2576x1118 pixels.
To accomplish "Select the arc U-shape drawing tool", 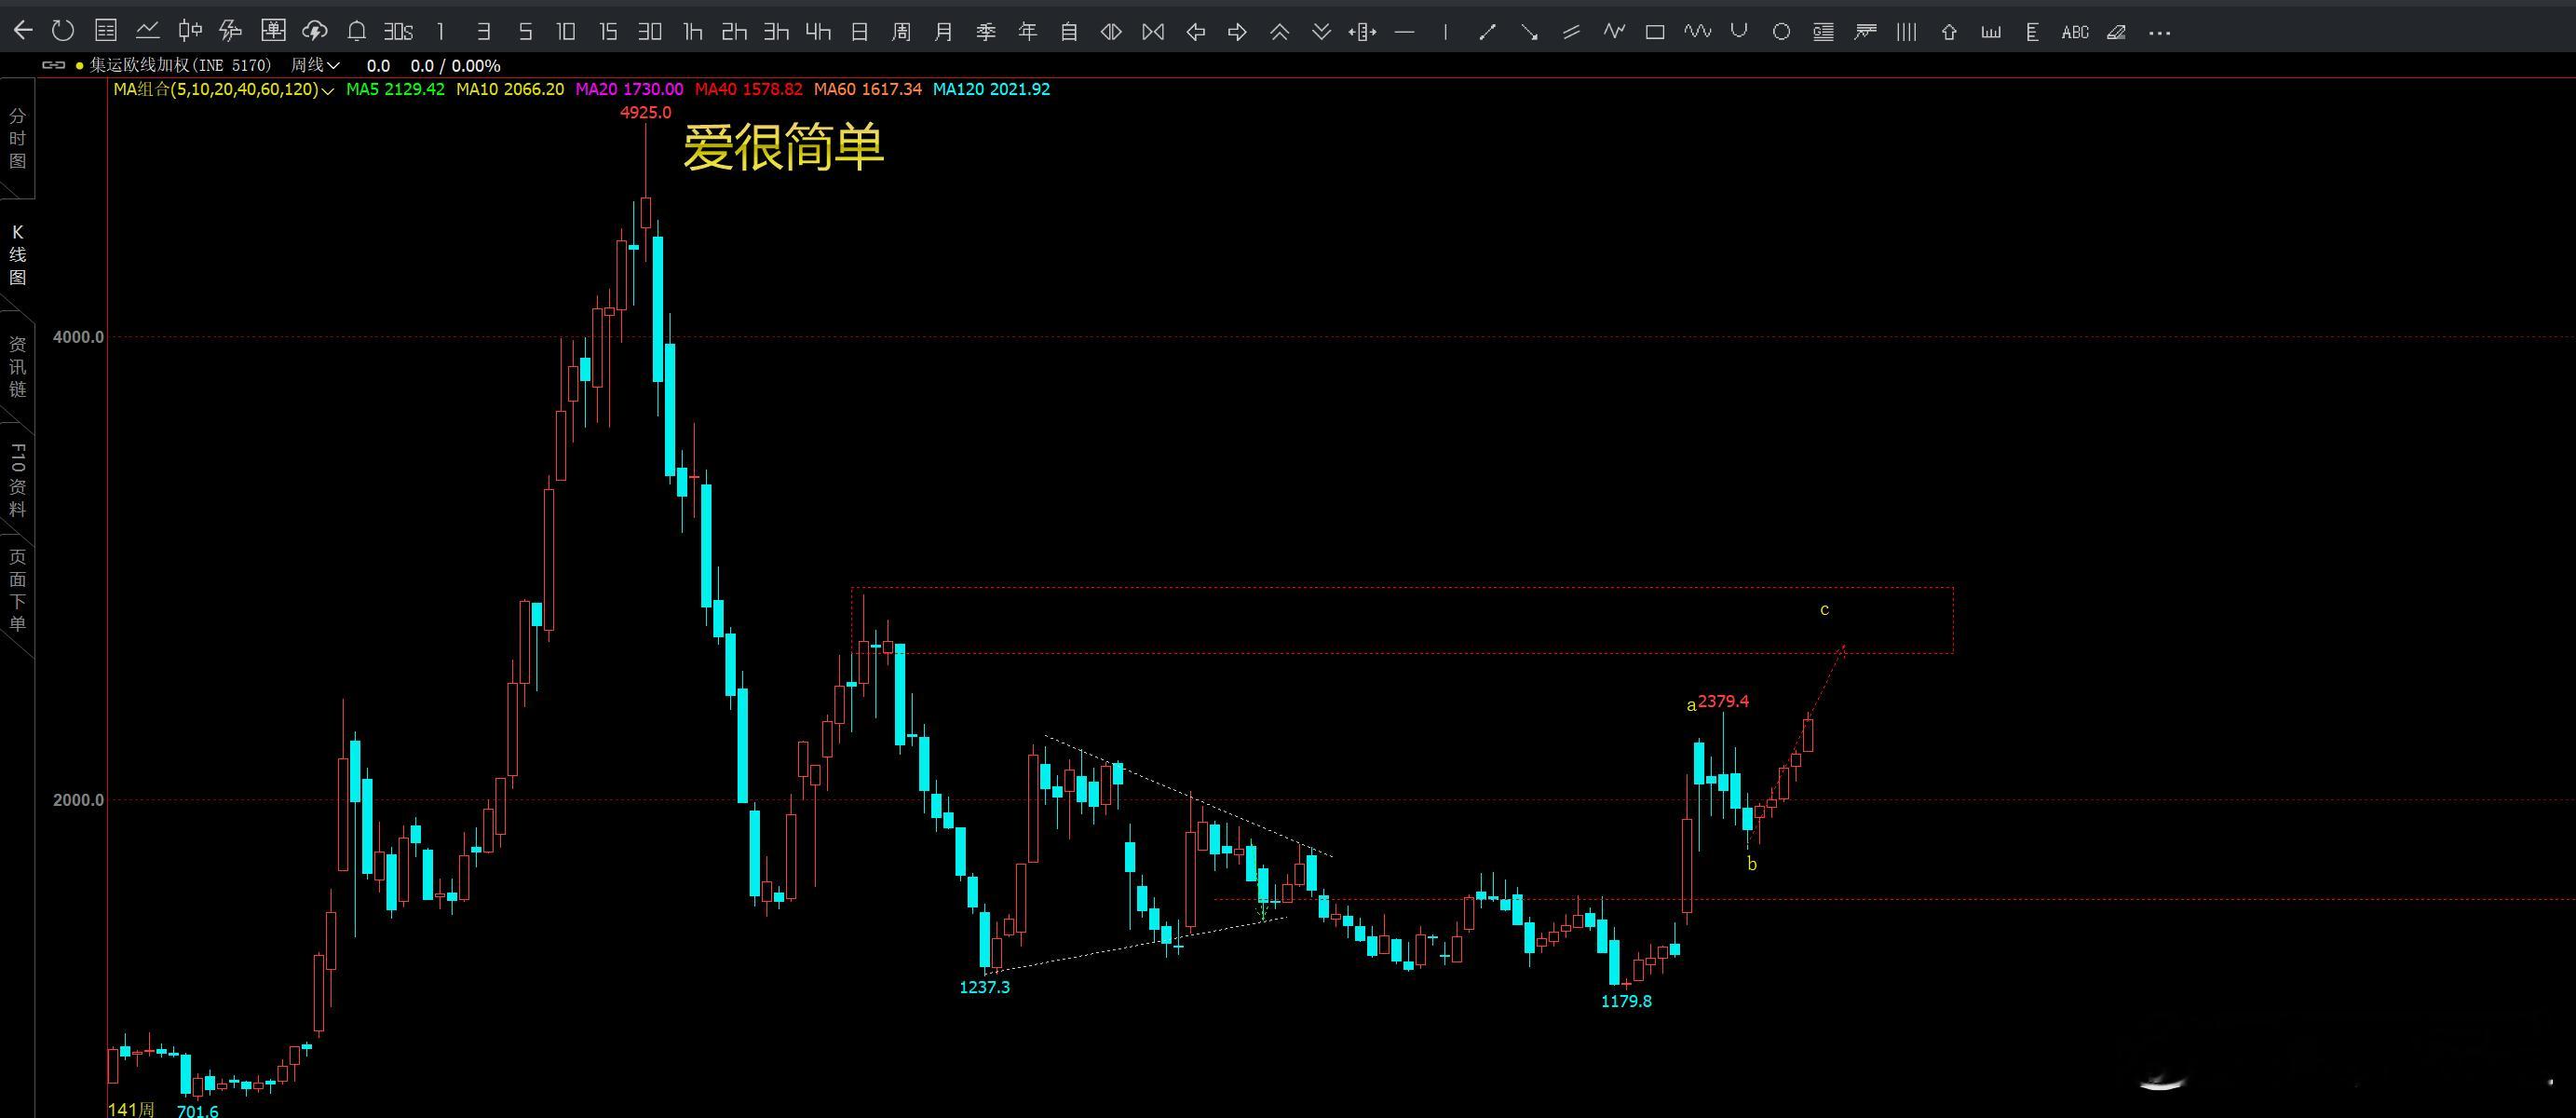I will 1739,32.
